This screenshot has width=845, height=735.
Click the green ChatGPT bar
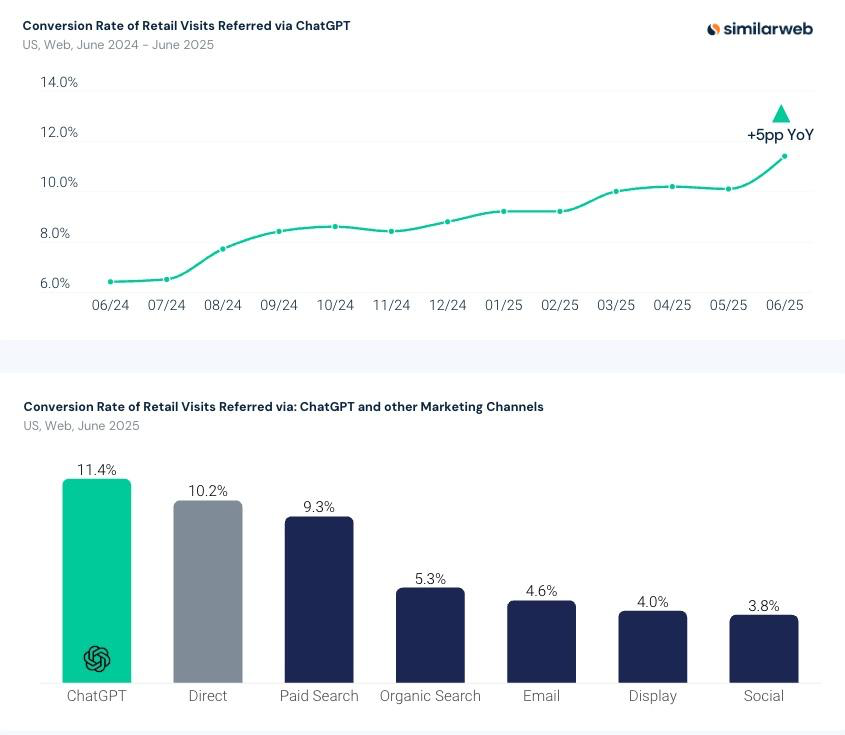click(97, 581)
